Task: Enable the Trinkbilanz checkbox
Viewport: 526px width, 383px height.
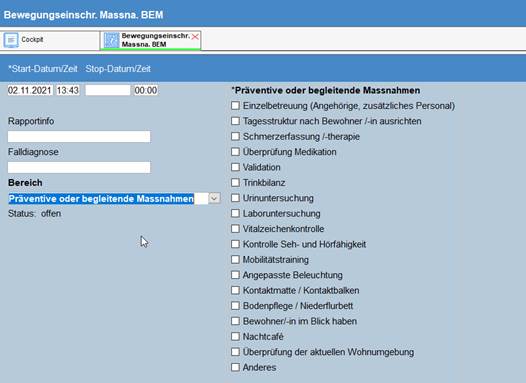Action: (235, 182)
